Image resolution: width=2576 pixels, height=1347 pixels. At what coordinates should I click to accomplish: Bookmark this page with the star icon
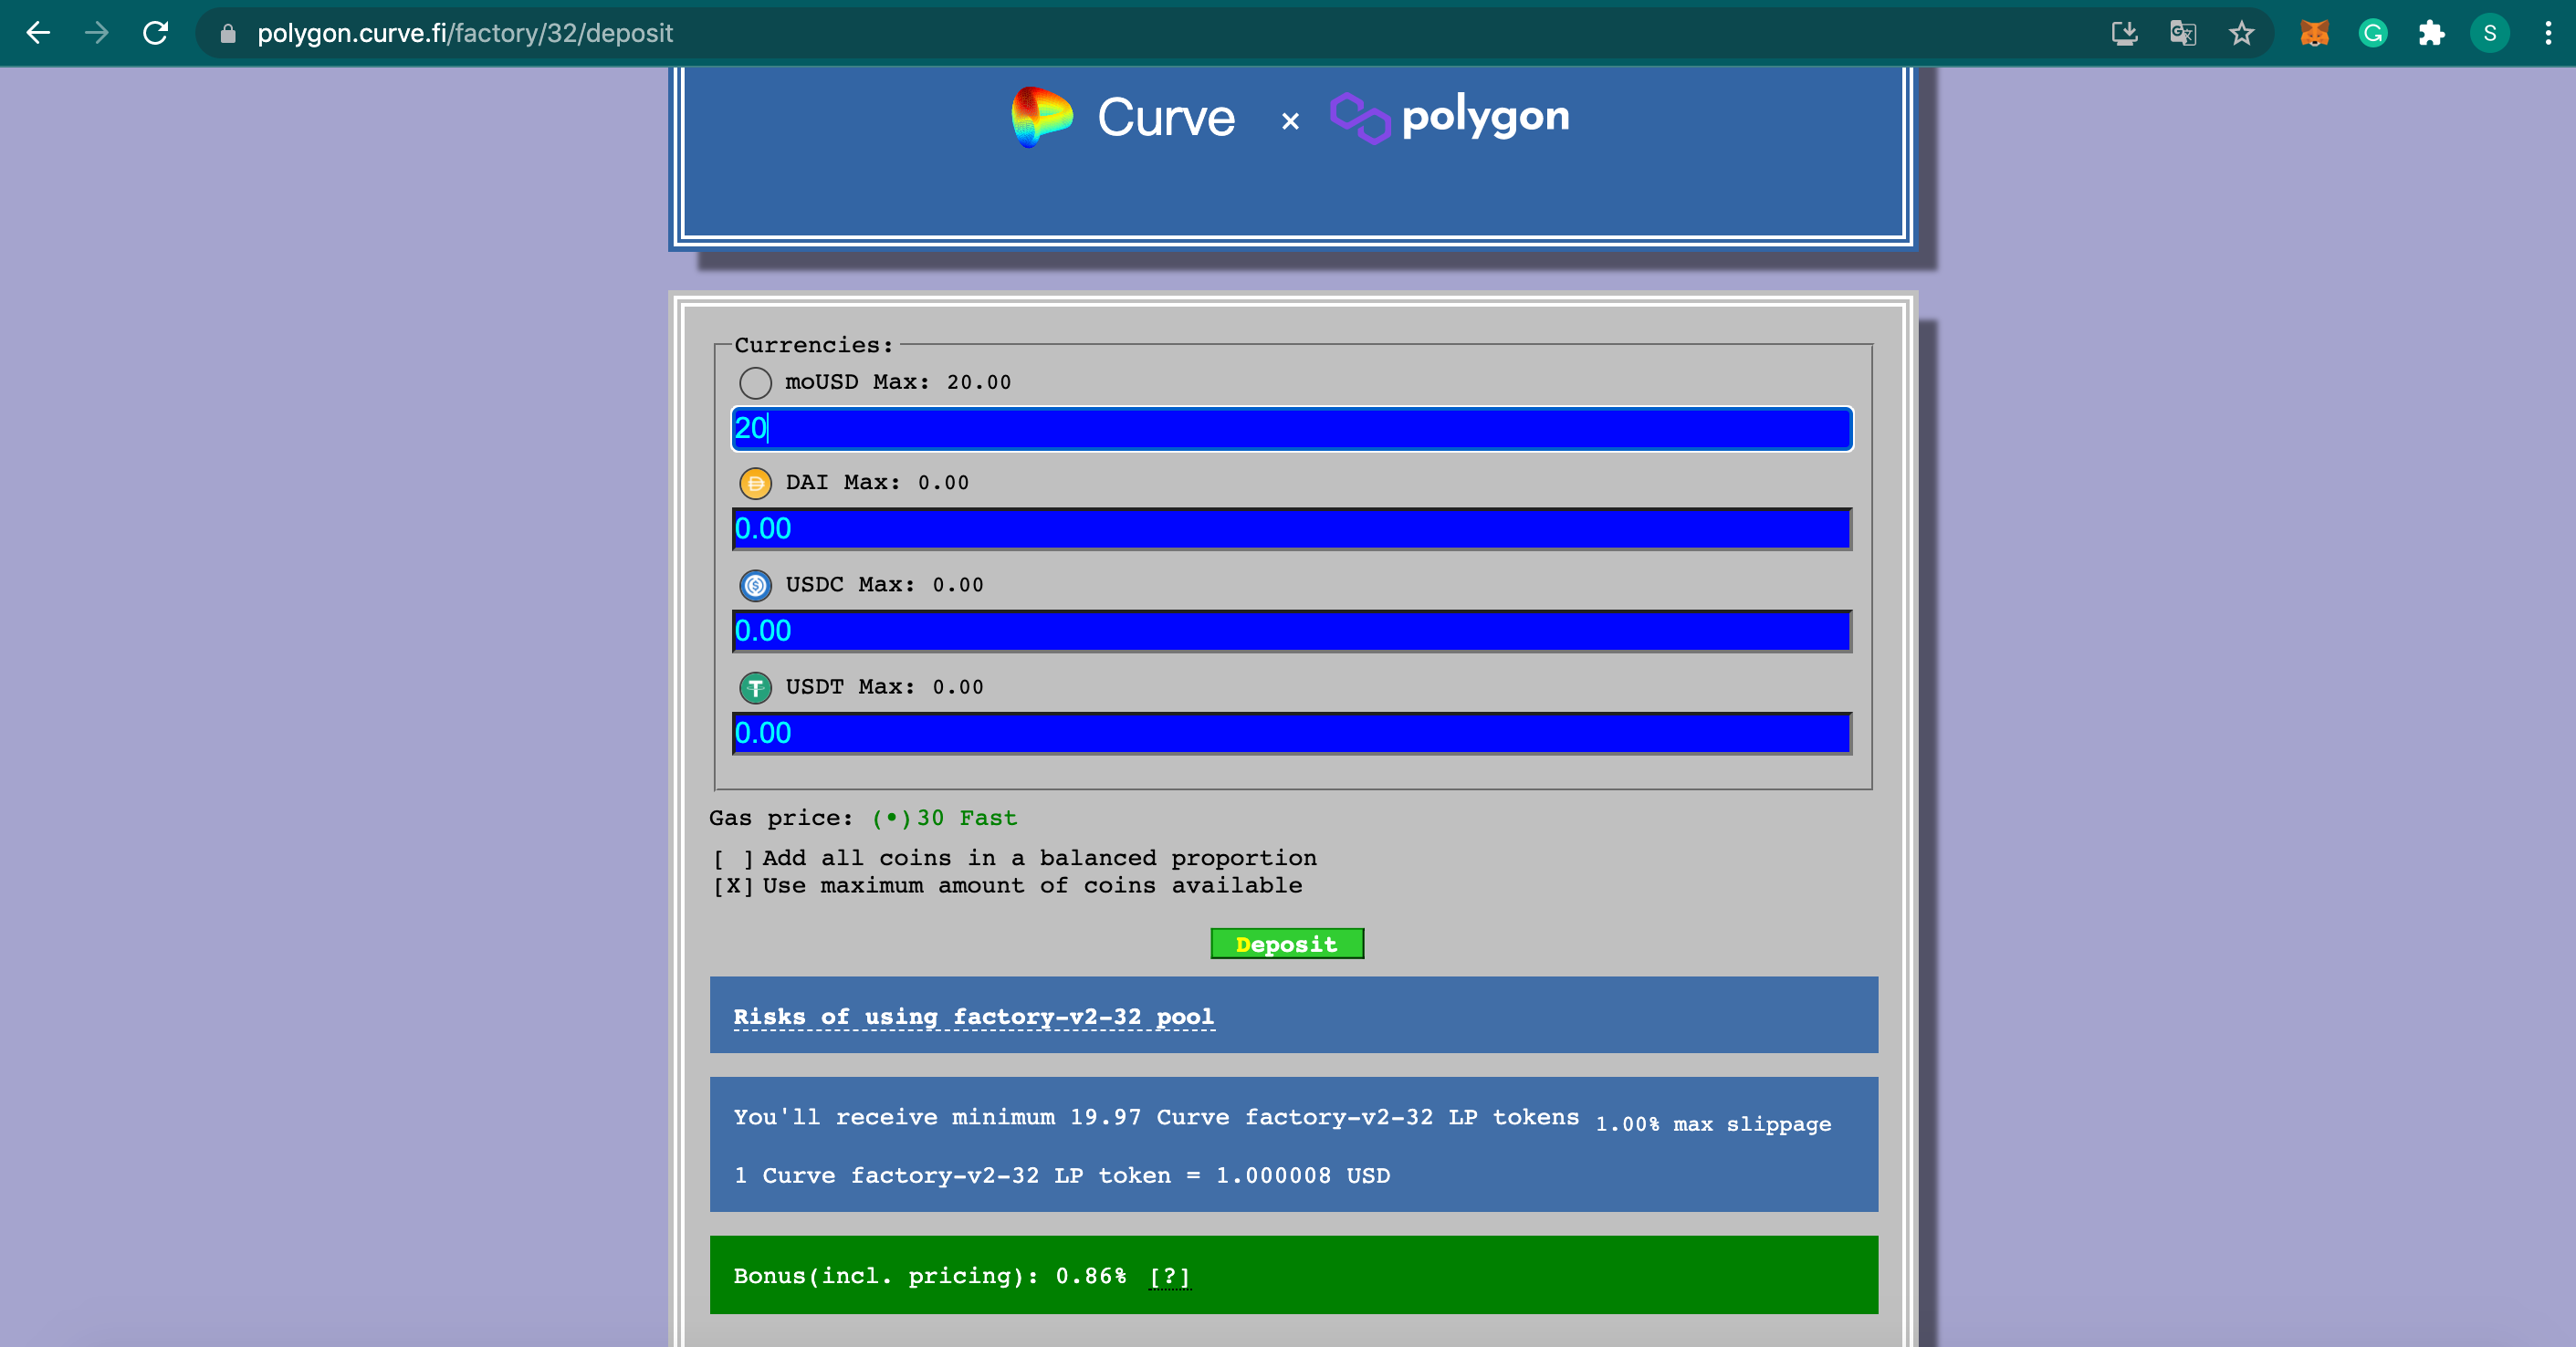(2241, 33)
